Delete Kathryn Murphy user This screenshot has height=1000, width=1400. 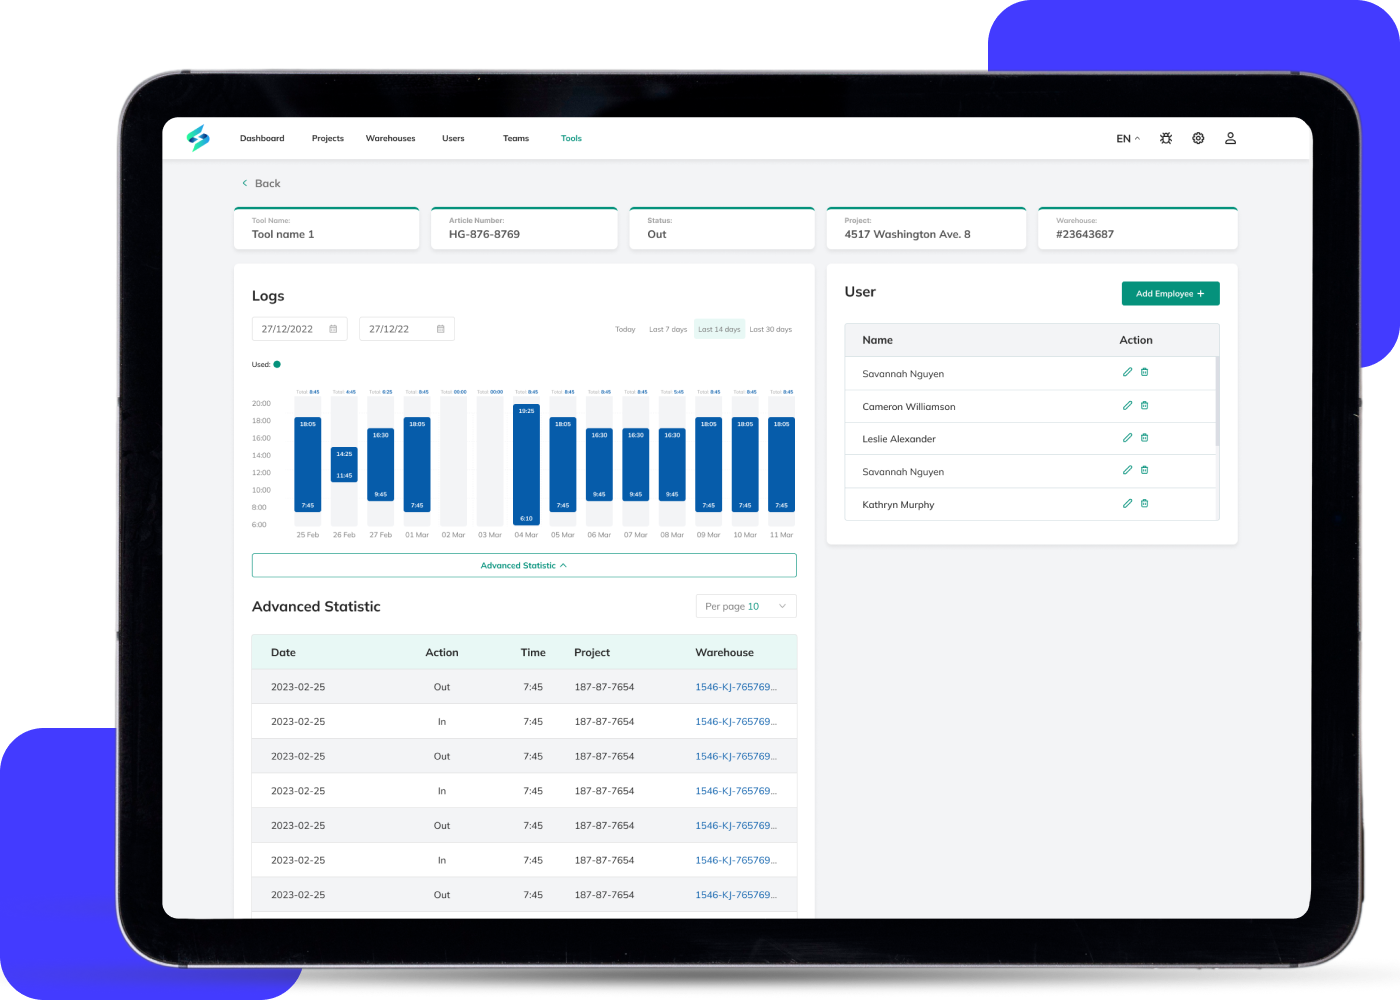pyautogui.click(x=1145, y=503)
